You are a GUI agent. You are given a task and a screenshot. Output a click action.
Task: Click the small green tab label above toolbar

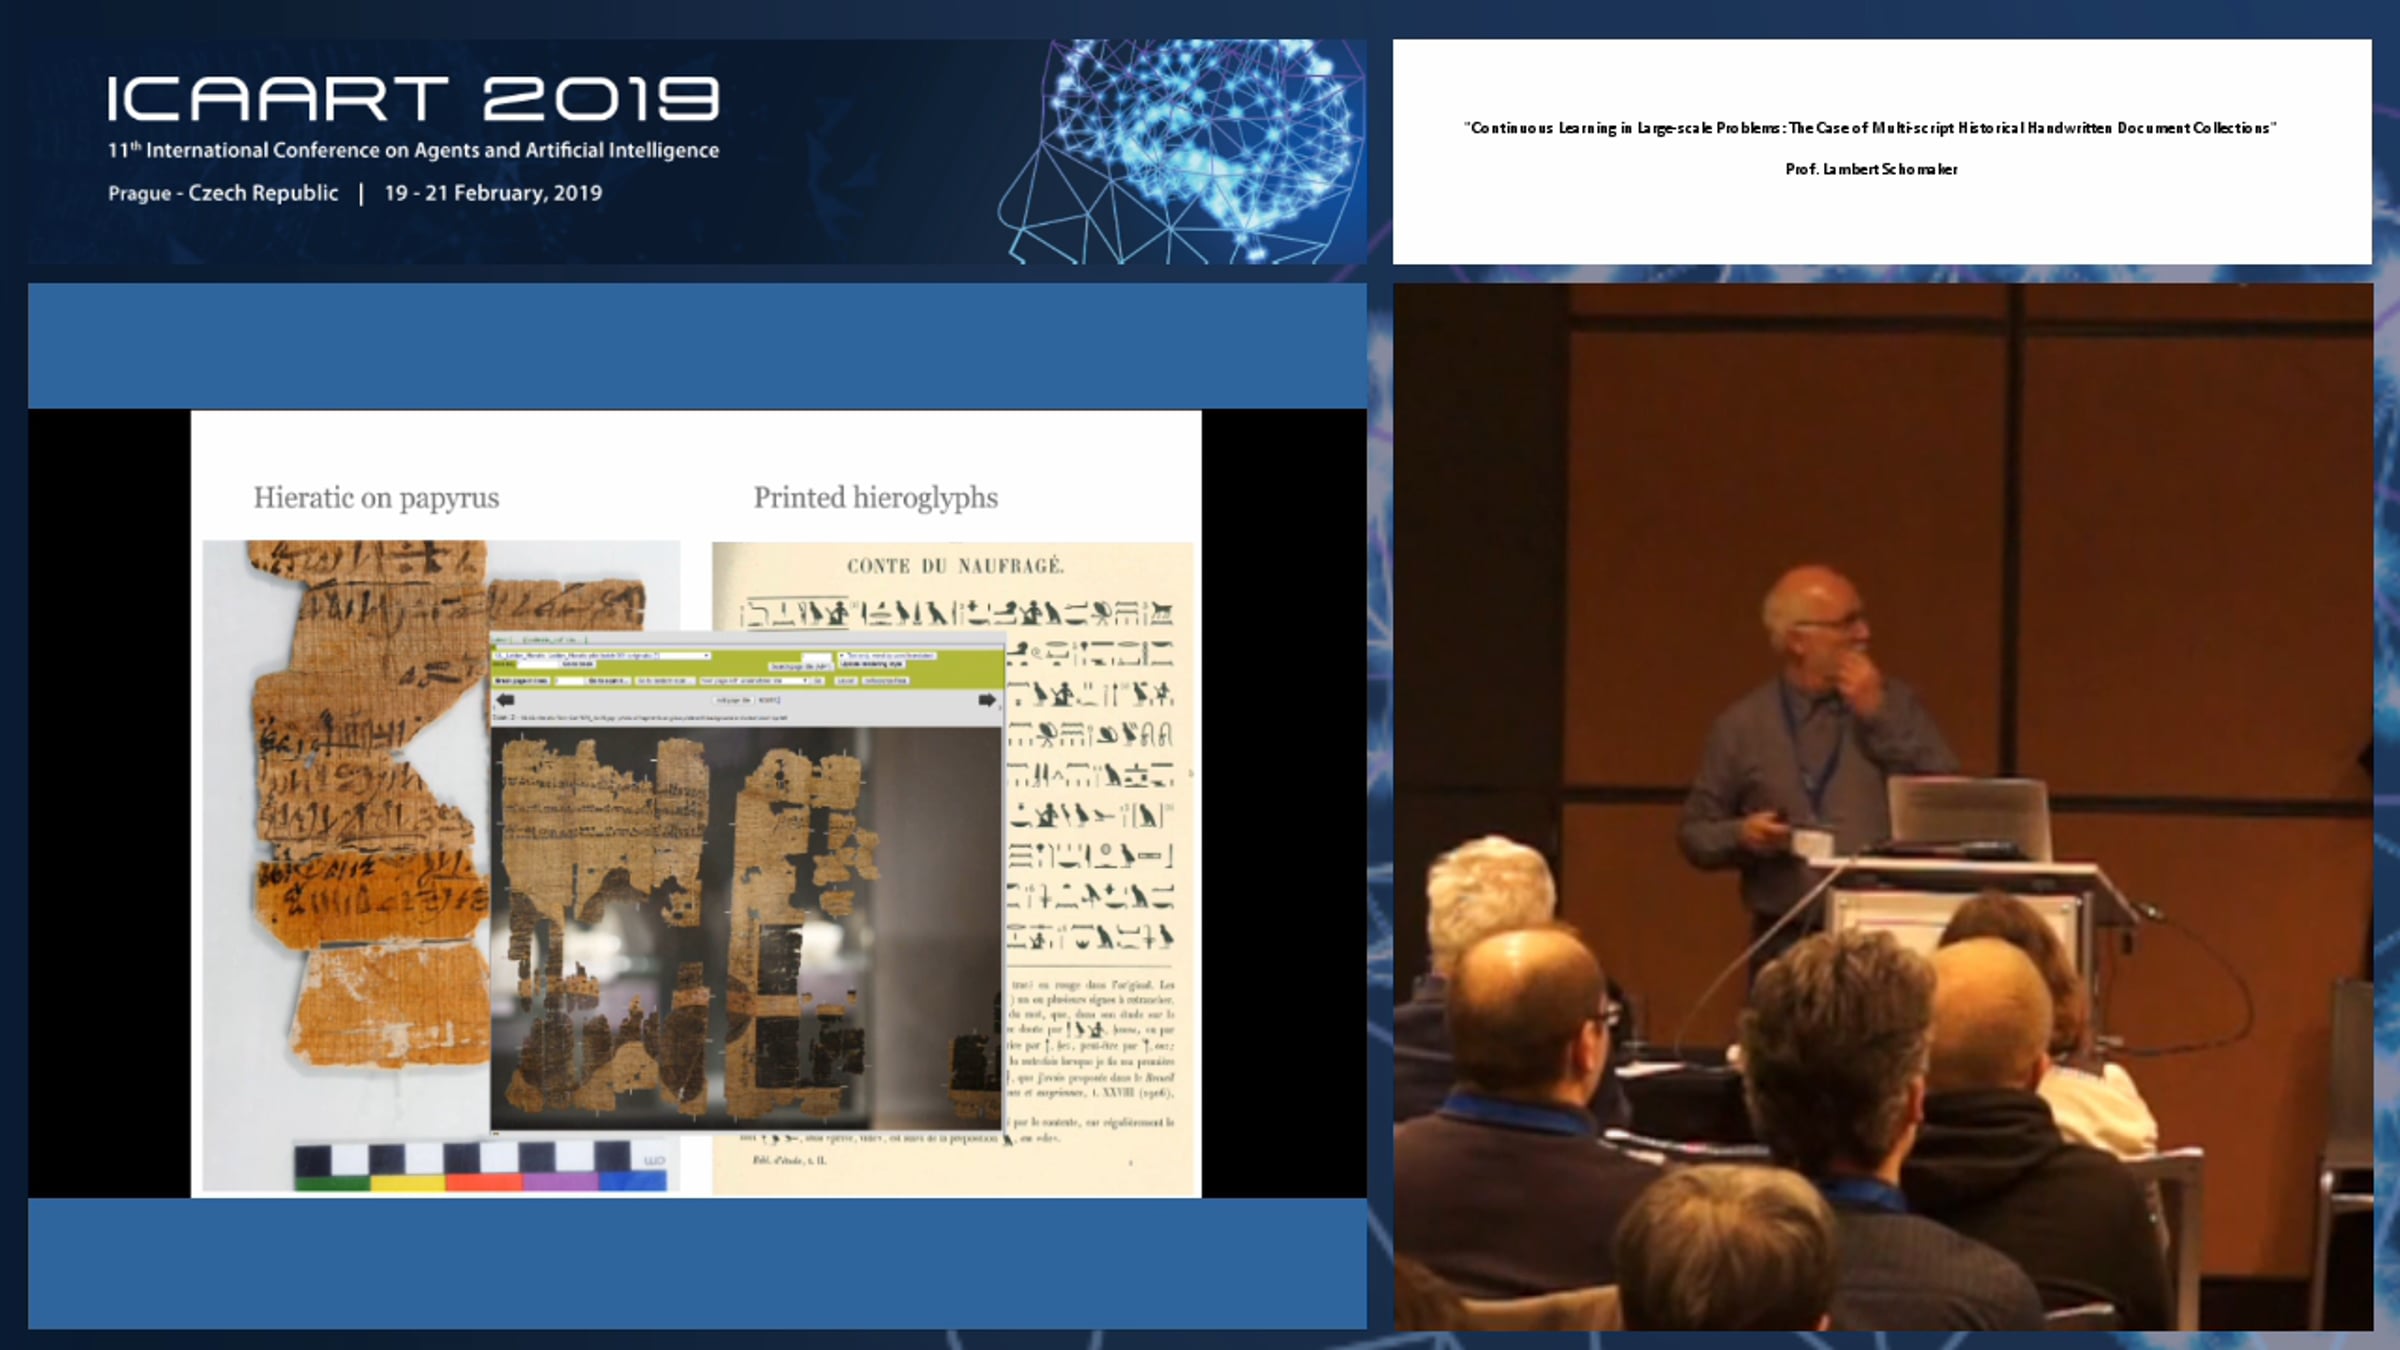pyautogui.click(x=548, y=640)
